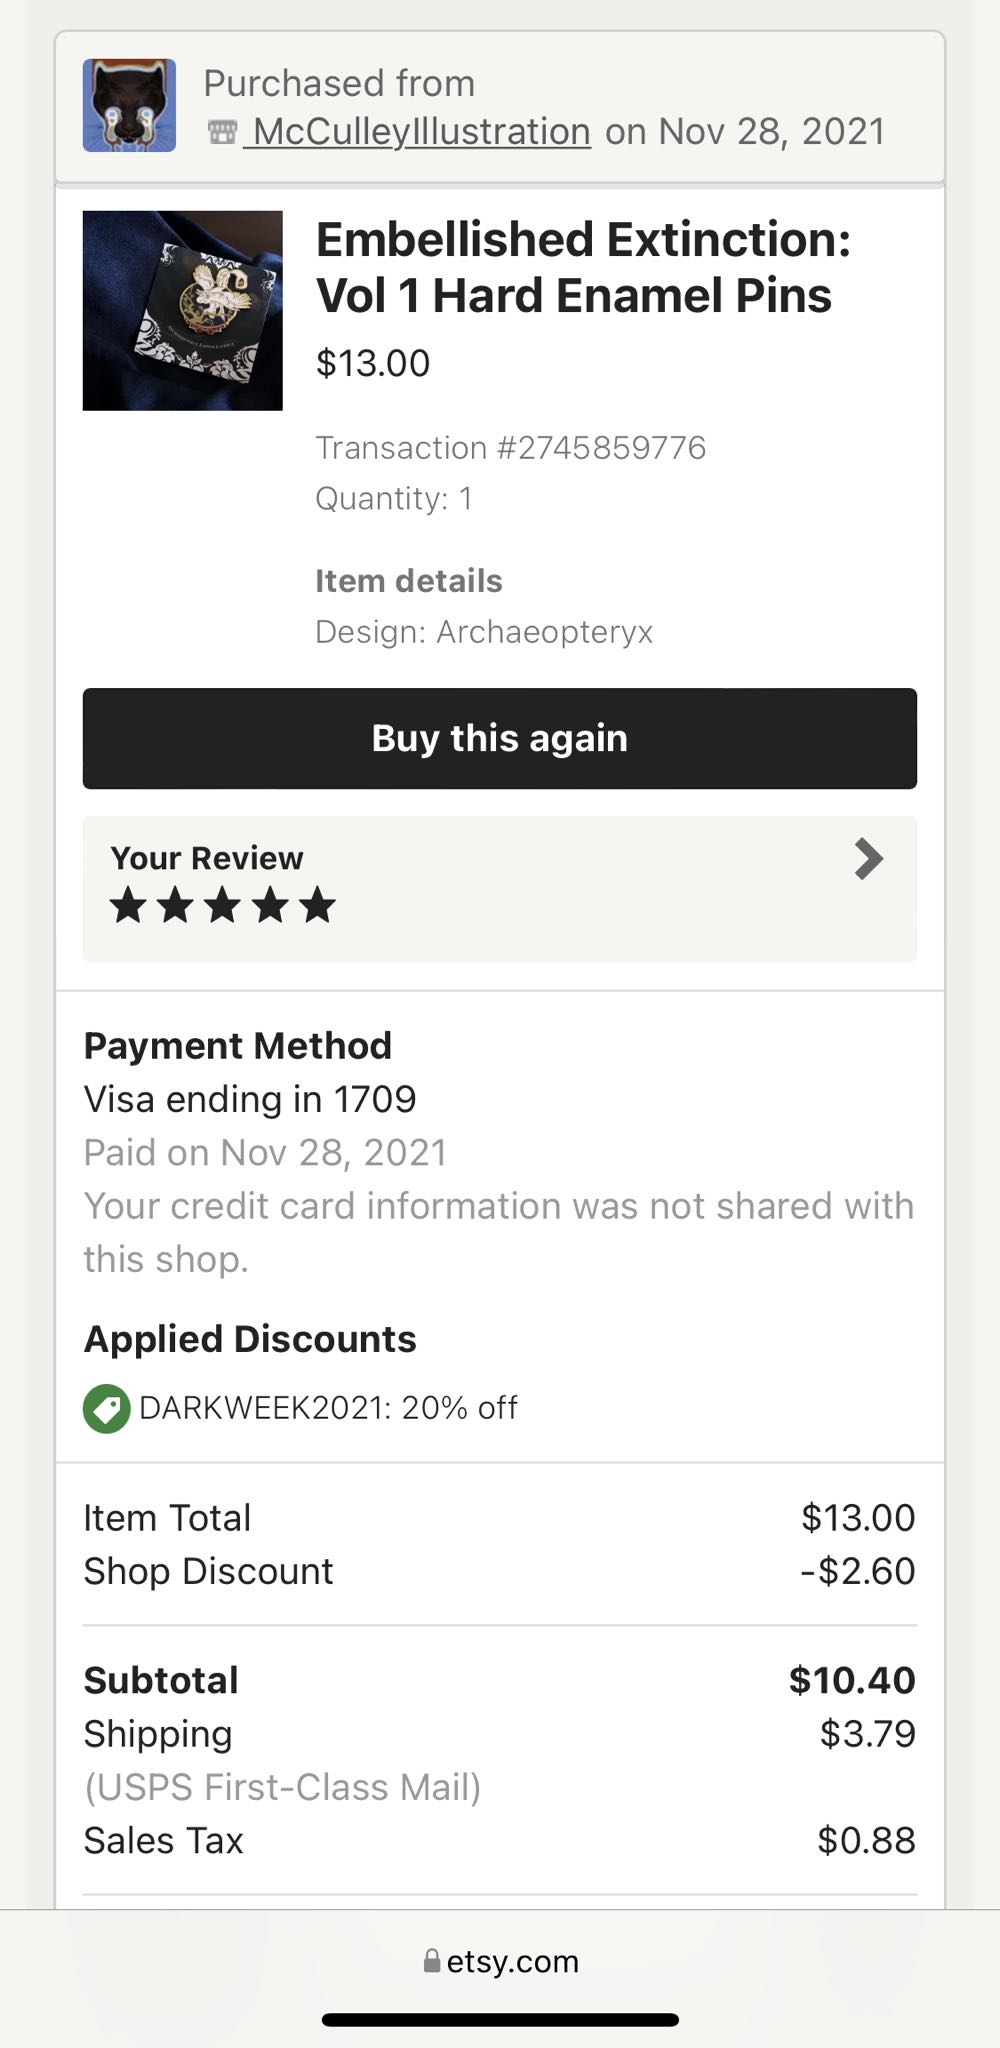Click the Visa ending in 1709 text
The width and height of the screenshot is (1000, 2048).
pyautogui.click(x=250, y=1099)
